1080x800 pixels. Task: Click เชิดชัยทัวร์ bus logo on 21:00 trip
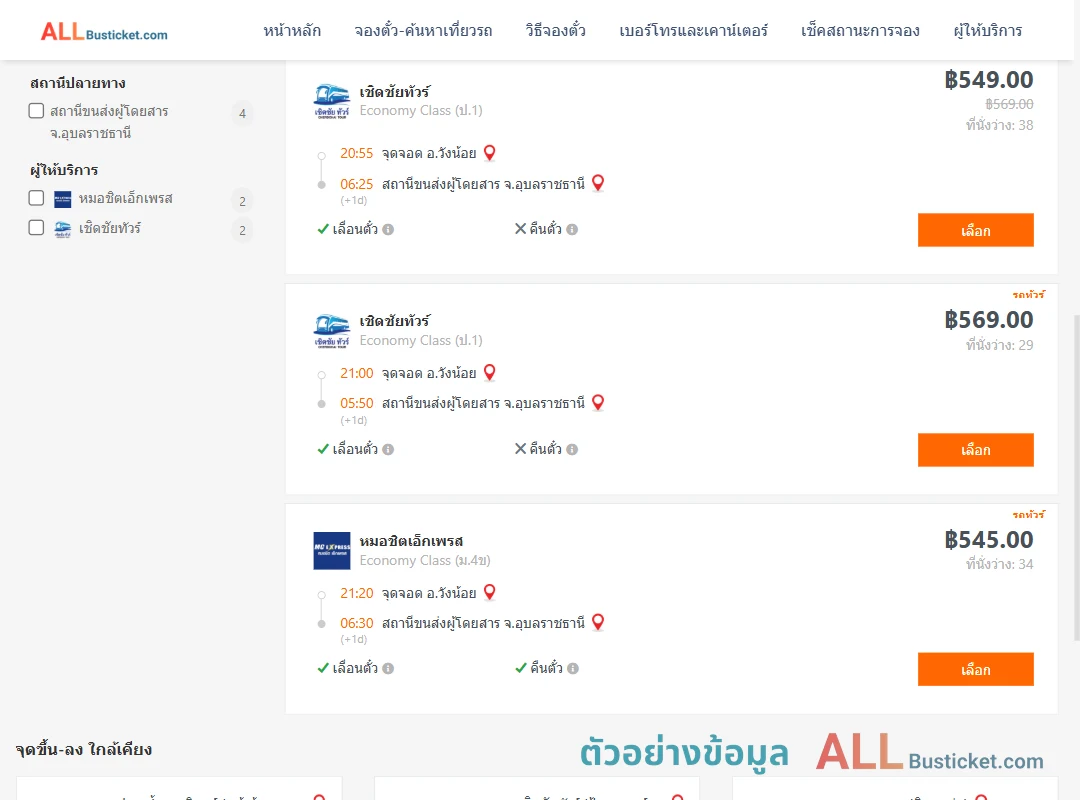[x=331, y=331]
